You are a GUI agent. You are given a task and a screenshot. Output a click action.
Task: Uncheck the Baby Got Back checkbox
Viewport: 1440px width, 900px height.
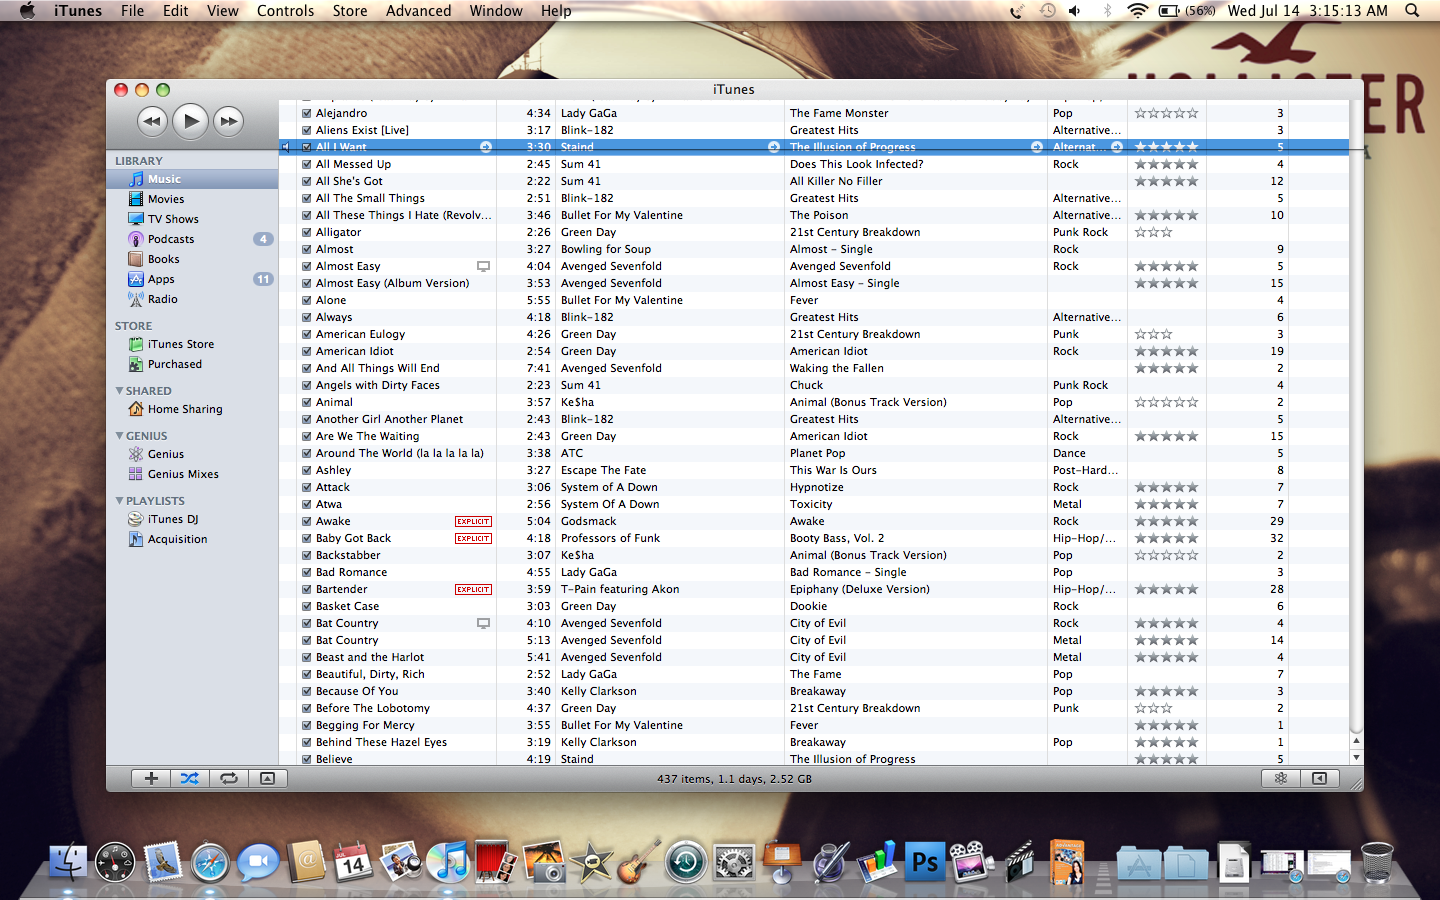pyautogui.click(x=307, y=538)
